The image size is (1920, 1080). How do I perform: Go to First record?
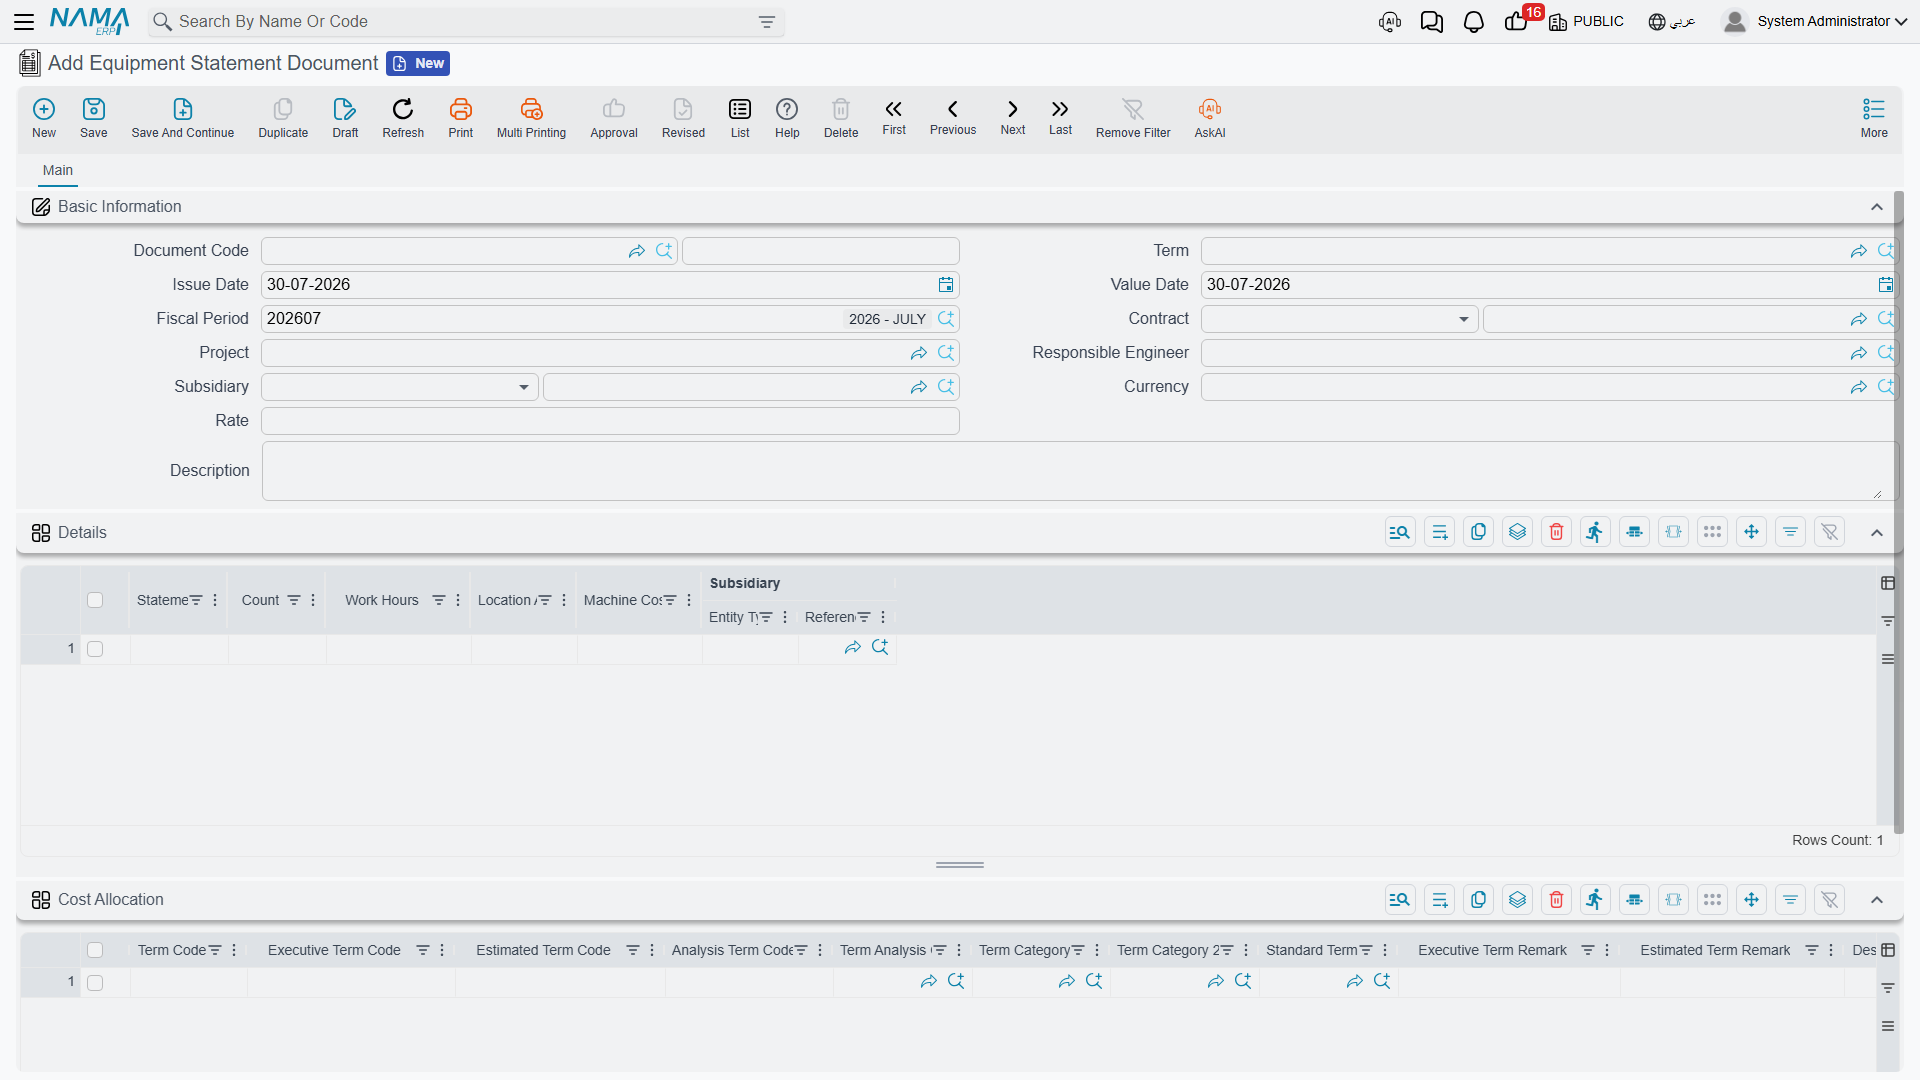894,117
